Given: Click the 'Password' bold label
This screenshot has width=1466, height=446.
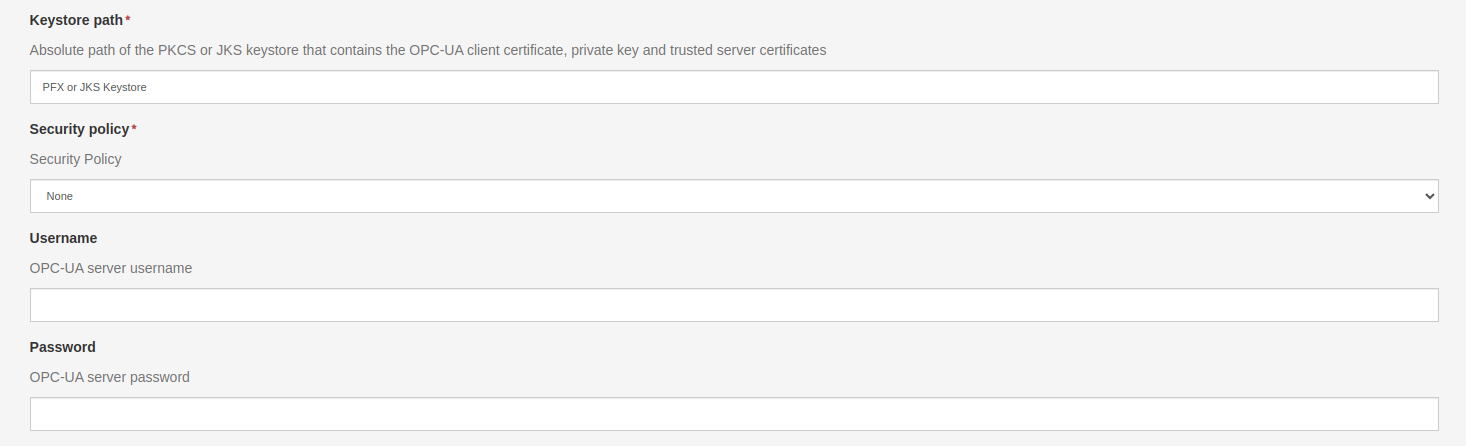Looking at the screenshot, I should pyautogui.click(x=63, y=347).
